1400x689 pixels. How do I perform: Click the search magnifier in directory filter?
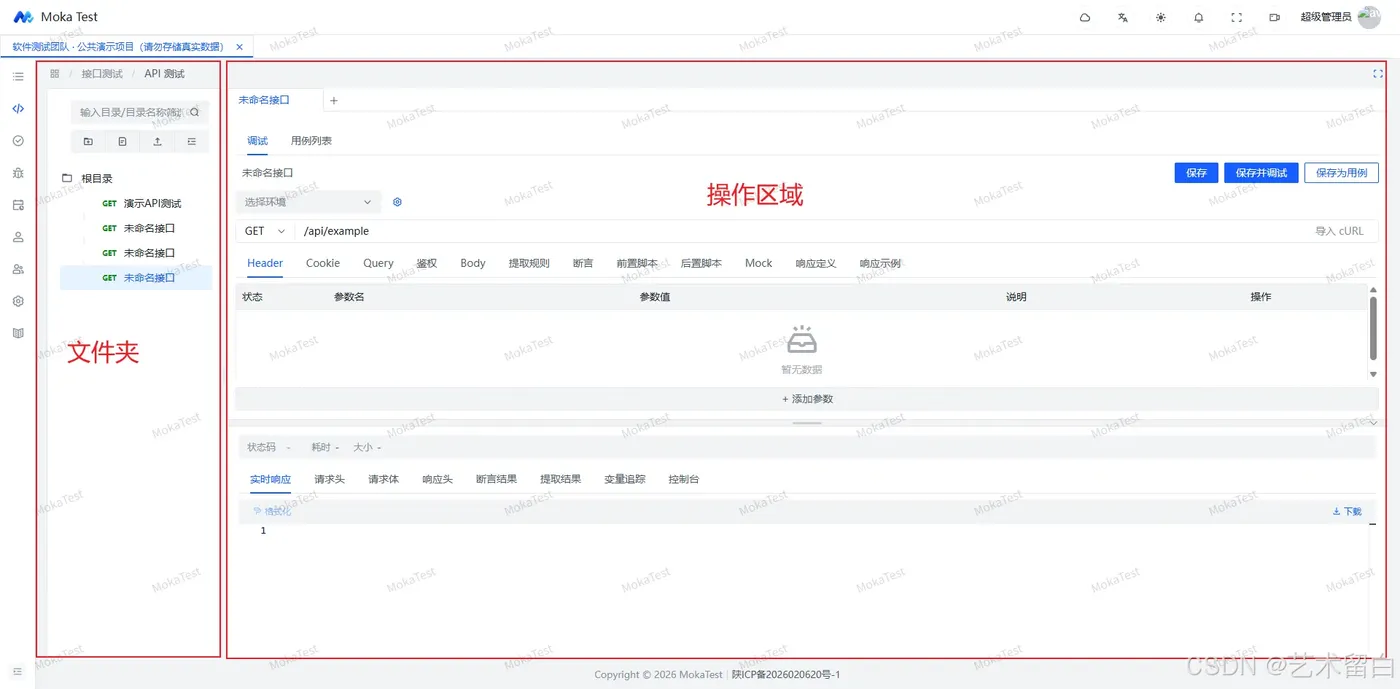click(x=195, y=113)
